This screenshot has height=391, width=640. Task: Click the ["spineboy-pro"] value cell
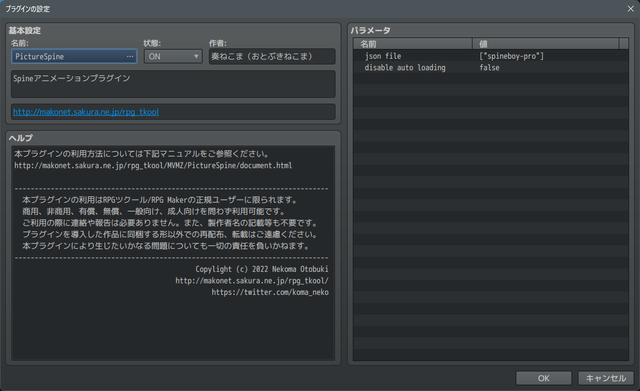[511, 56]
